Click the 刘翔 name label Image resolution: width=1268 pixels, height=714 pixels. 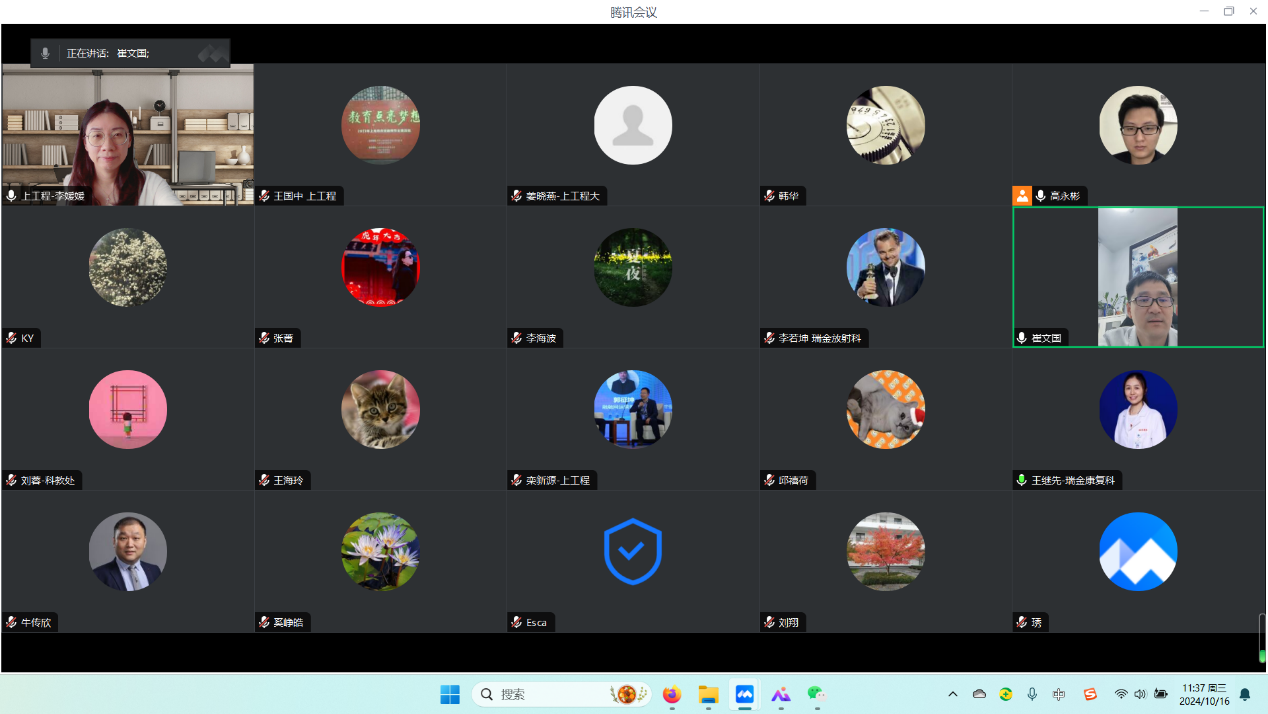pyautogui.click(x=788, y=623)
